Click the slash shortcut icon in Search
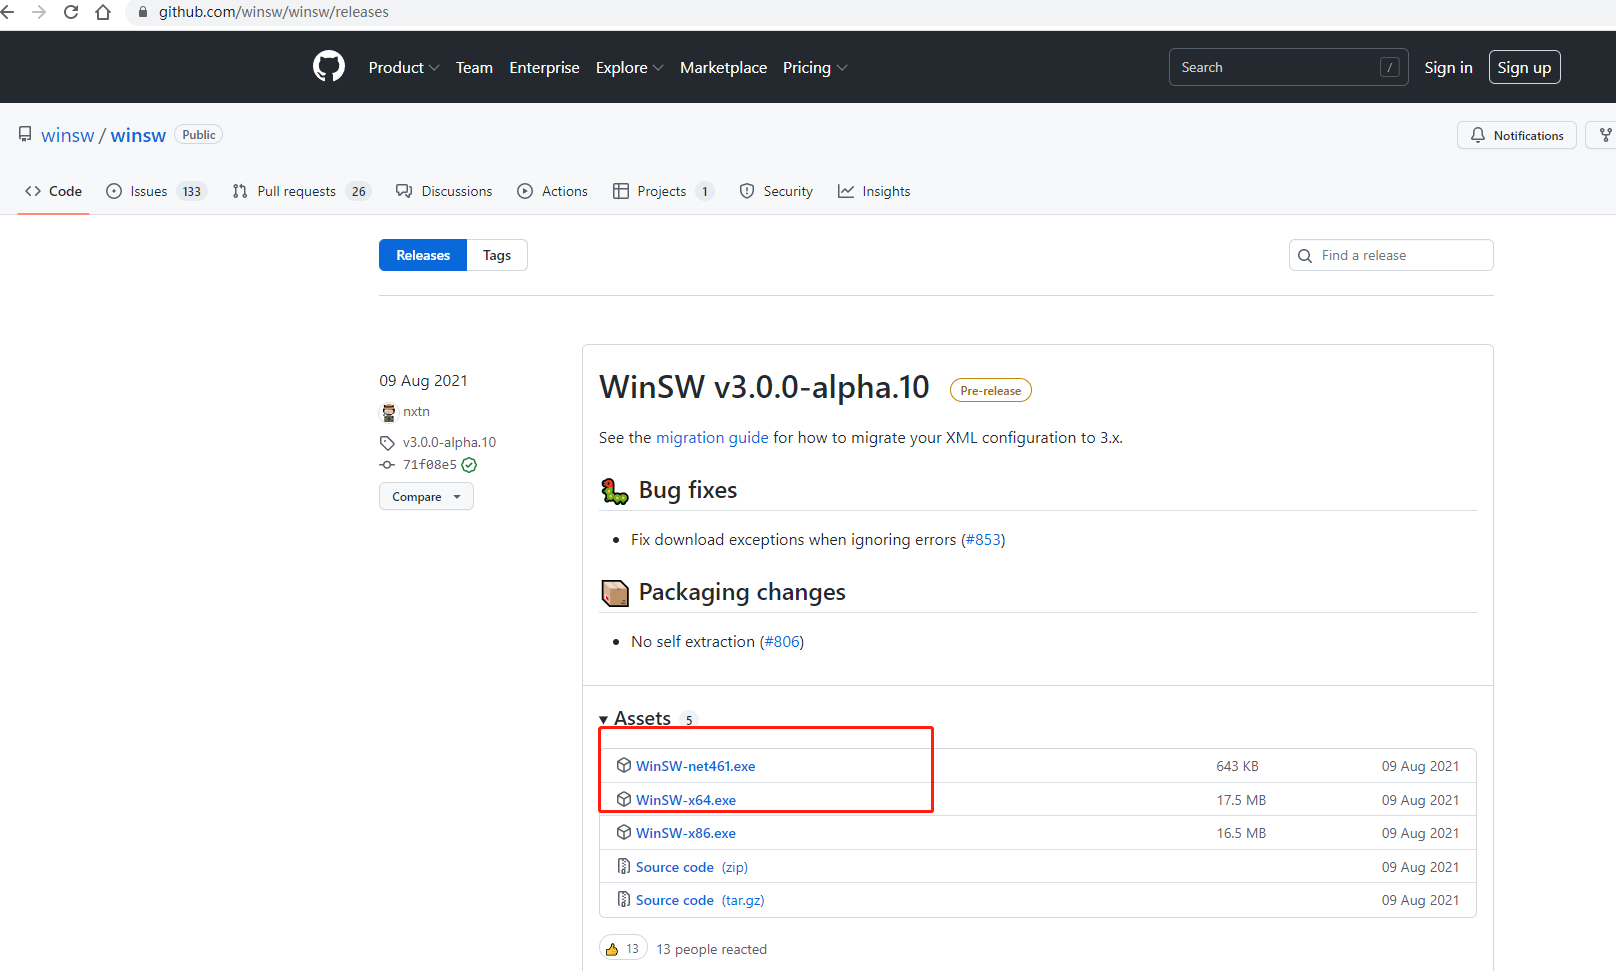 click(x=1390, y=67)
